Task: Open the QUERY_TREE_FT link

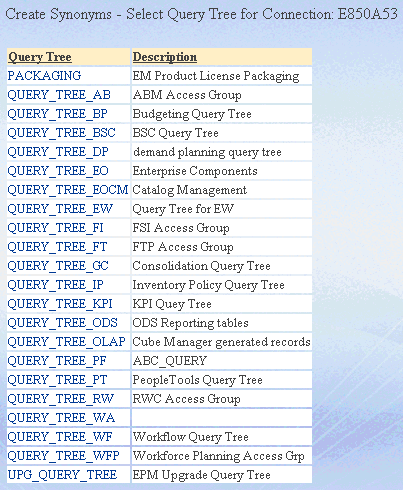Action: [57, 247]
